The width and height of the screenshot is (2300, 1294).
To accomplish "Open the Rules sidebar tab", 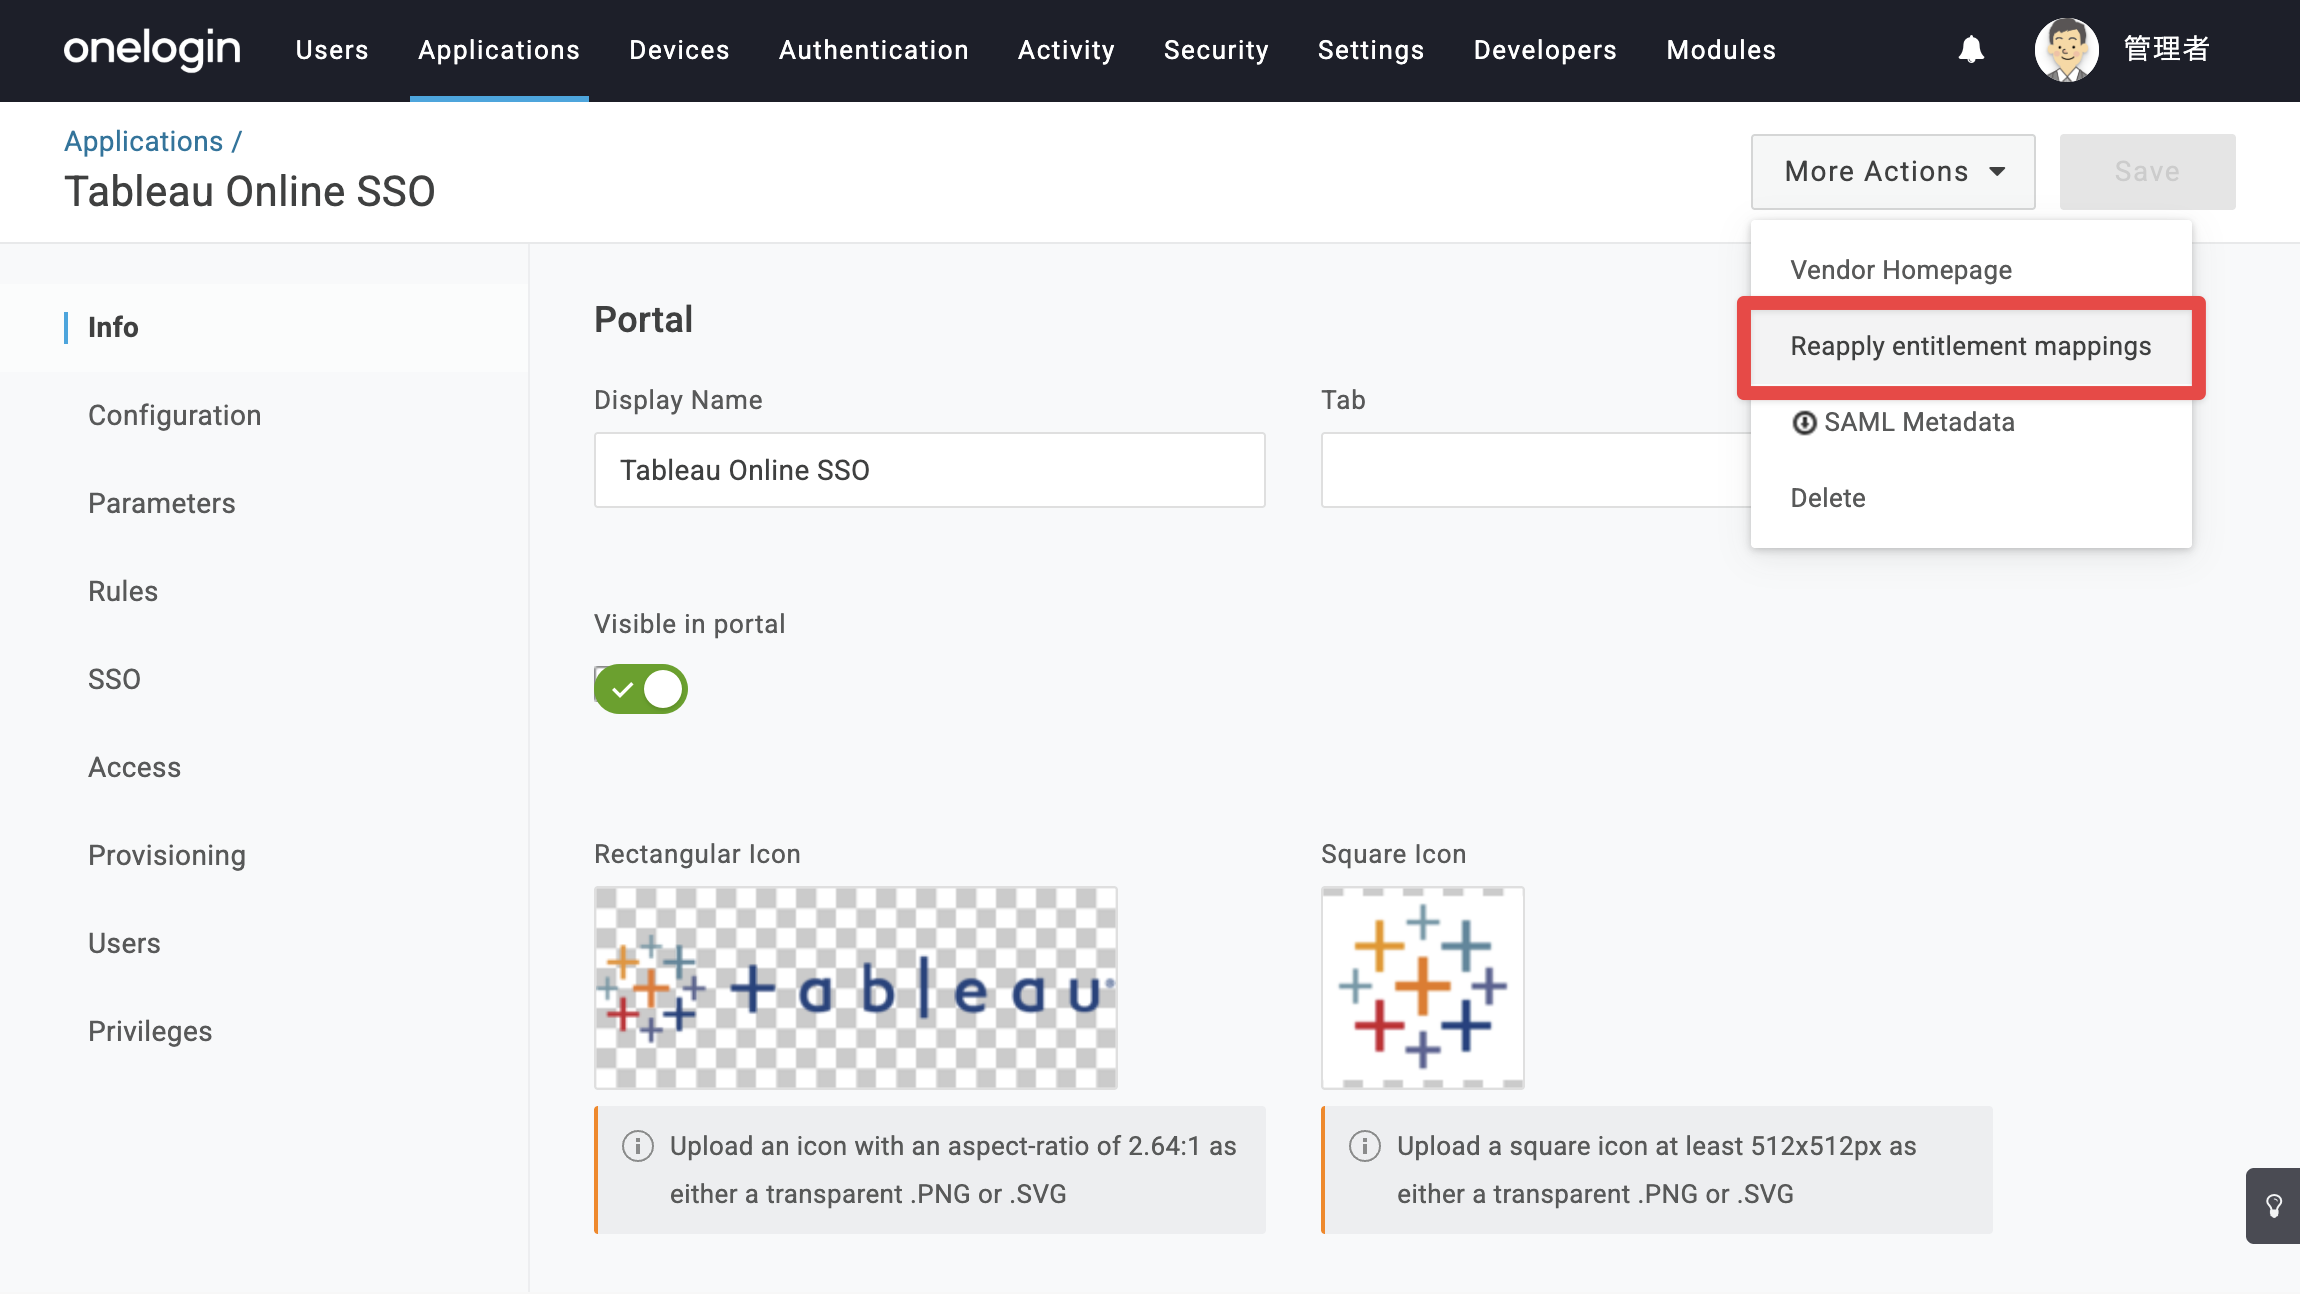I will [264, 591].
